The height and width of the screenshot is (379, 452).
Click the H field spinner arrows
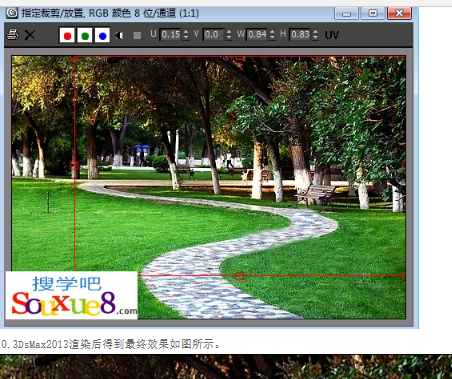click(315, 35)
